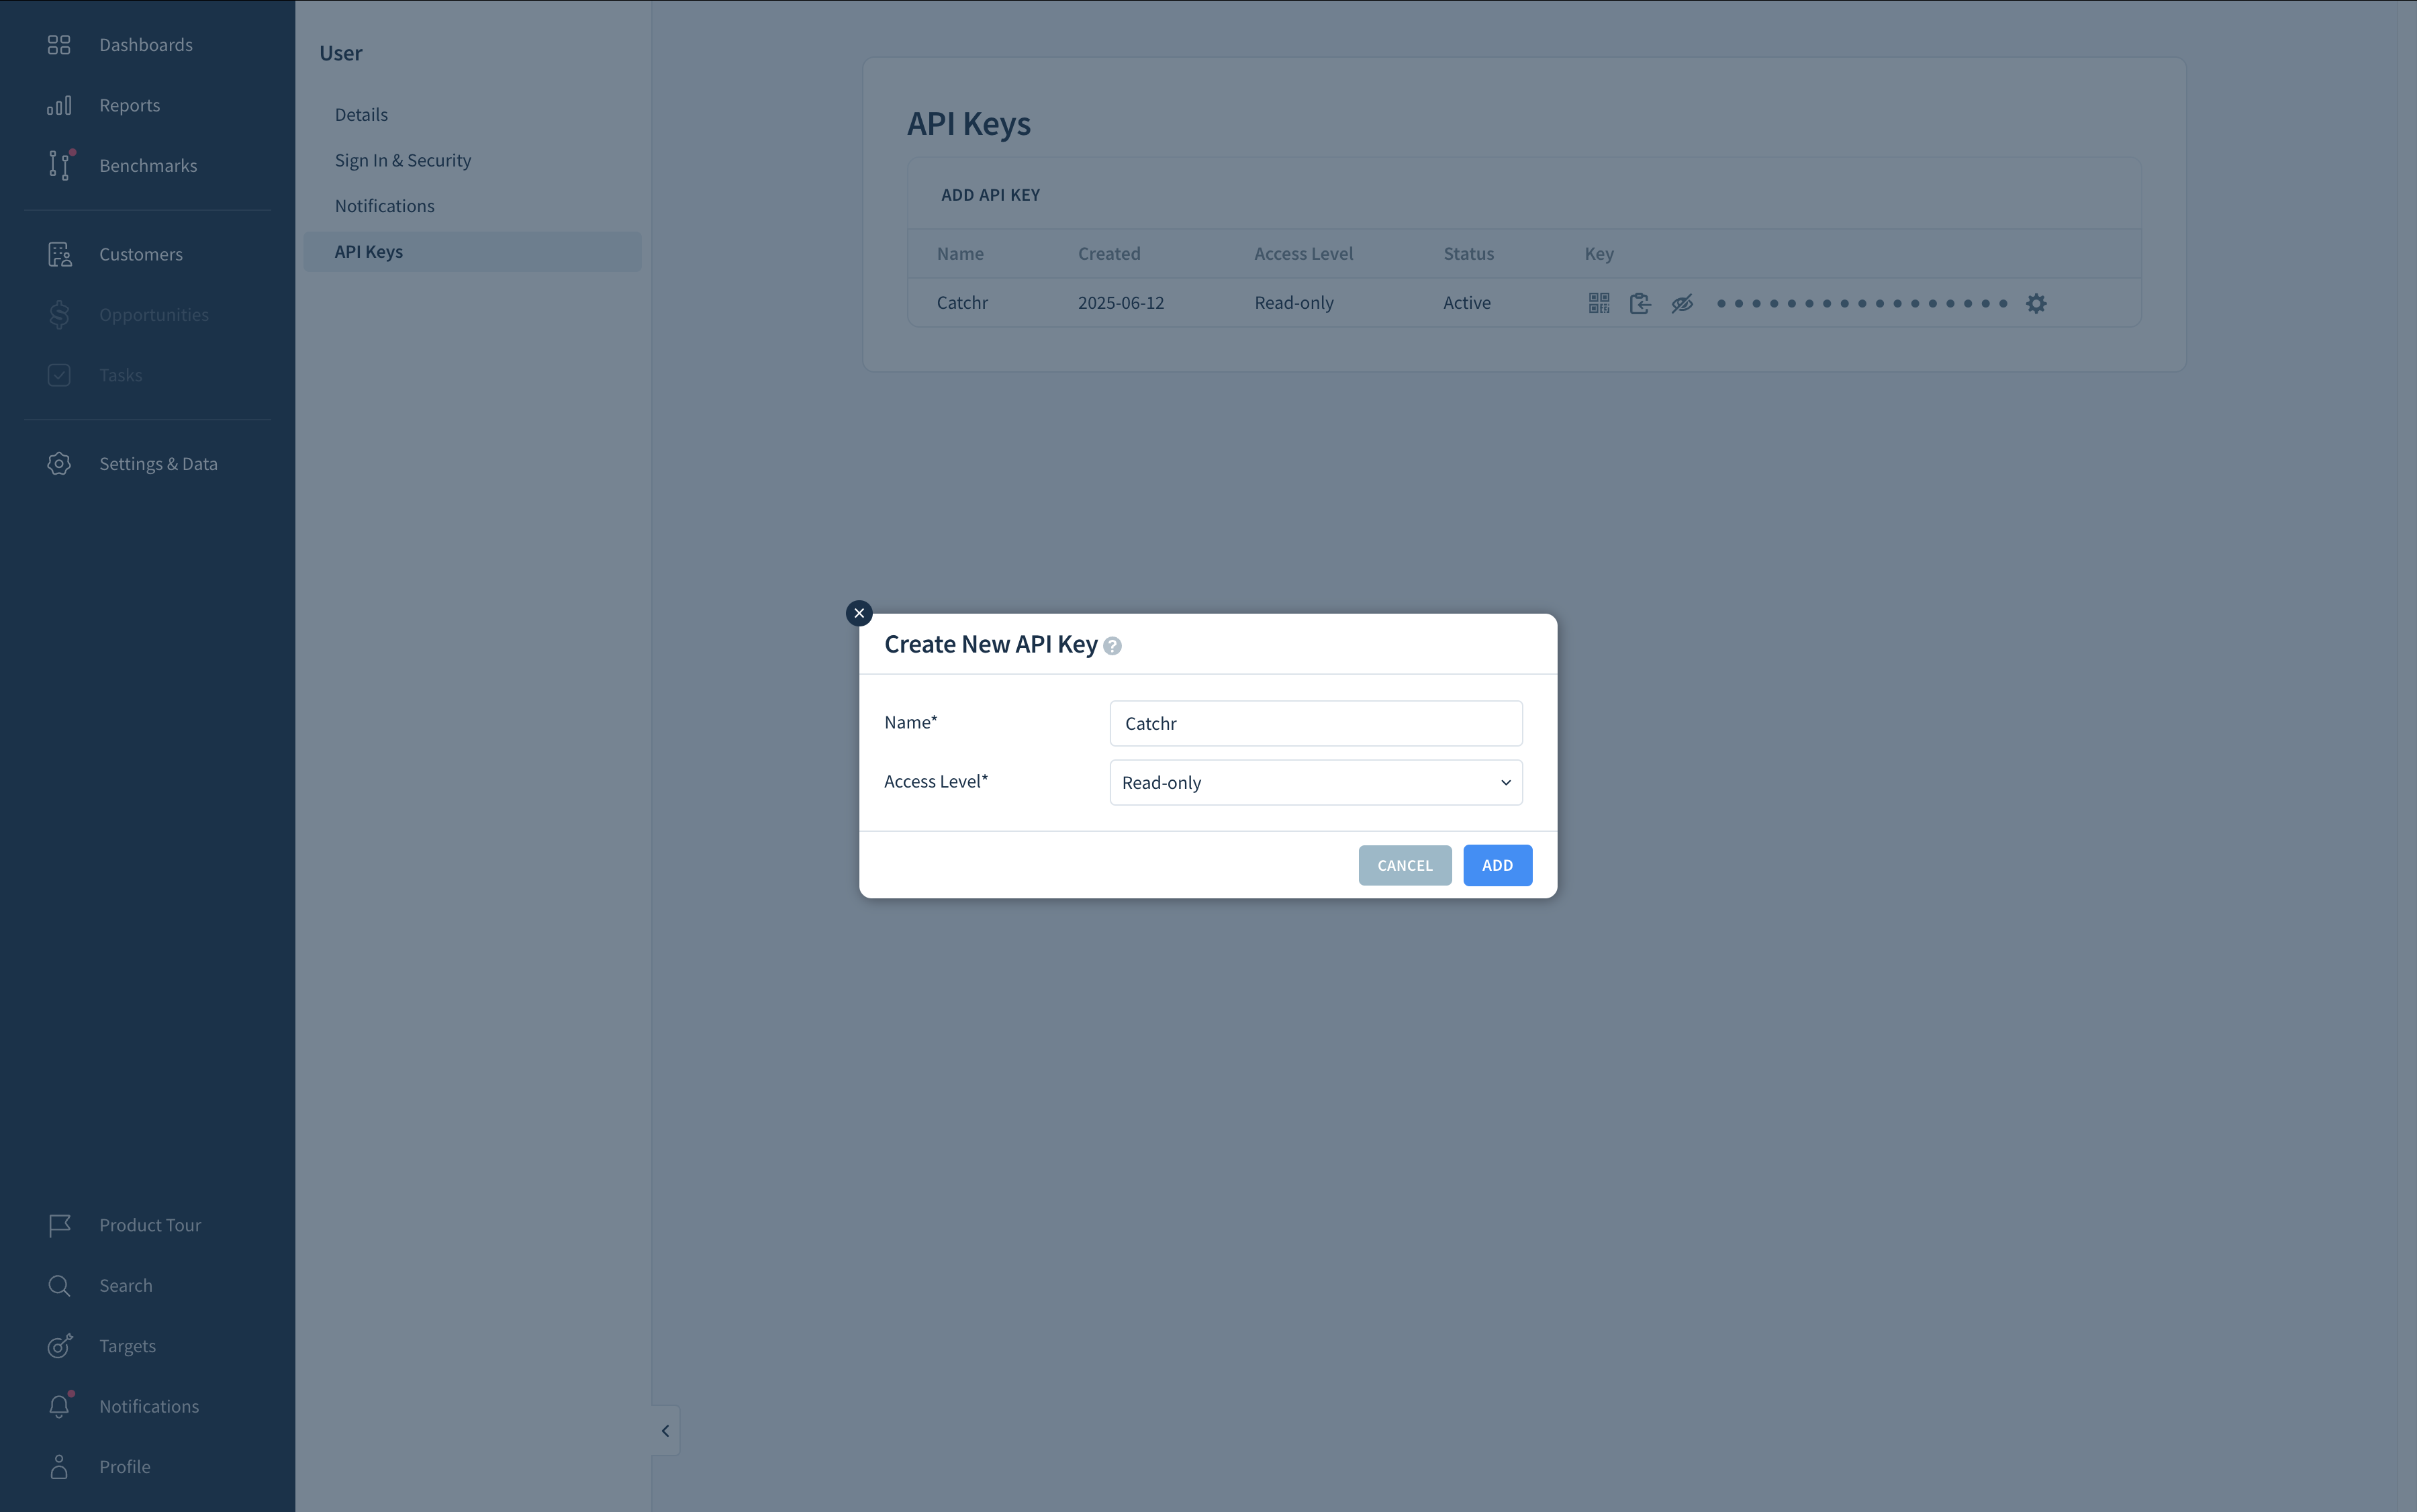
Task: Reveal the hidden Catchr API key
Action: click(x=1682, y=303)
